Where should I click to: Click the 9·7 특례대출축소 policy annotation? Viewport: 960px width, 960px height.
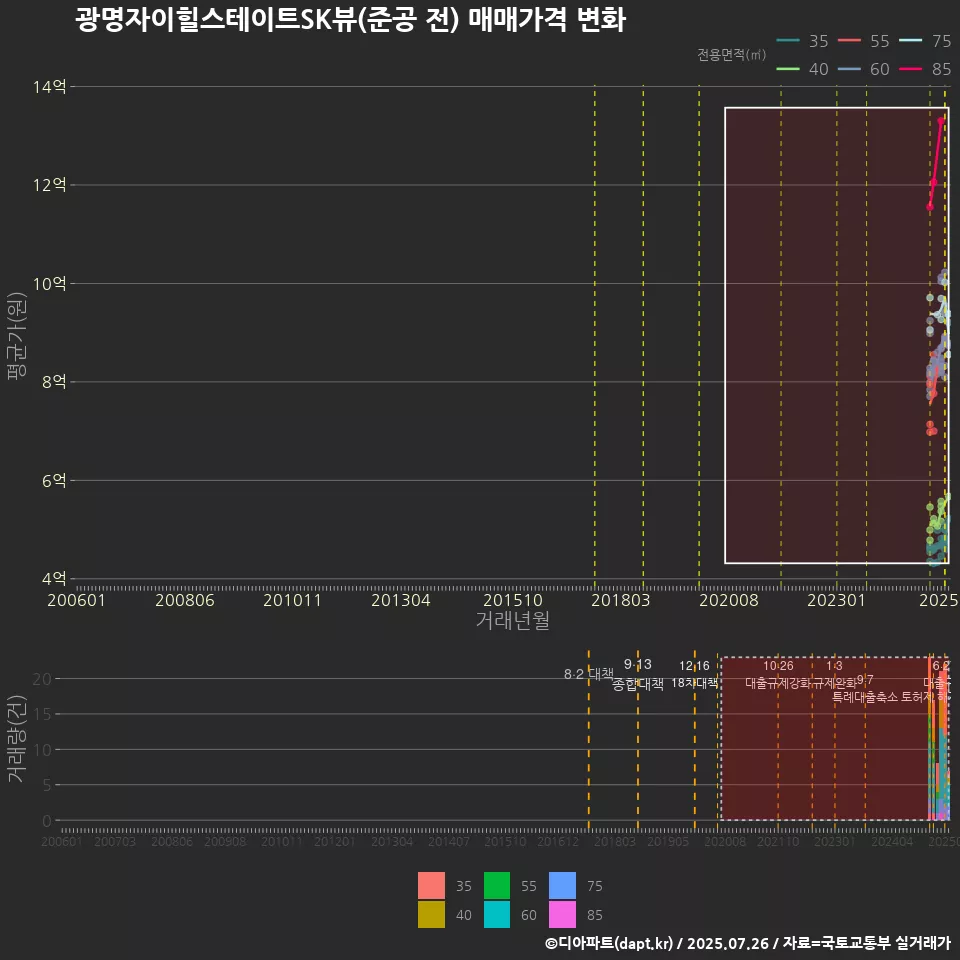[x=865, y=689]
